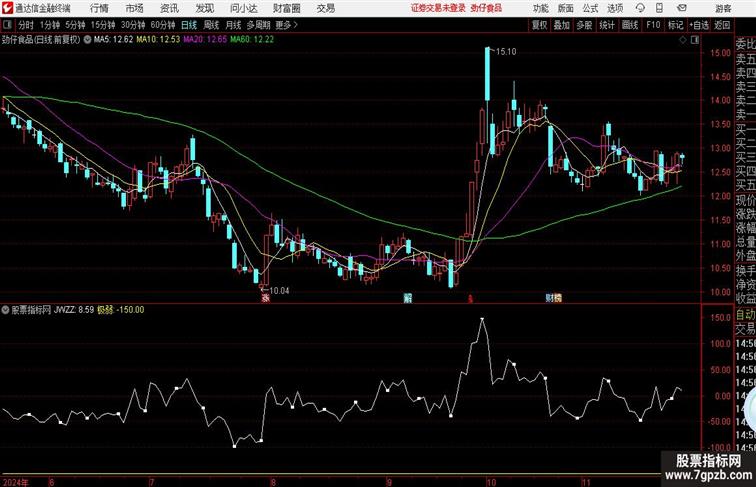The height and width of the screenshot is (487, 756).
Task: Click the 证券交易未登录 status link
Action: click(x=438, y=8)
